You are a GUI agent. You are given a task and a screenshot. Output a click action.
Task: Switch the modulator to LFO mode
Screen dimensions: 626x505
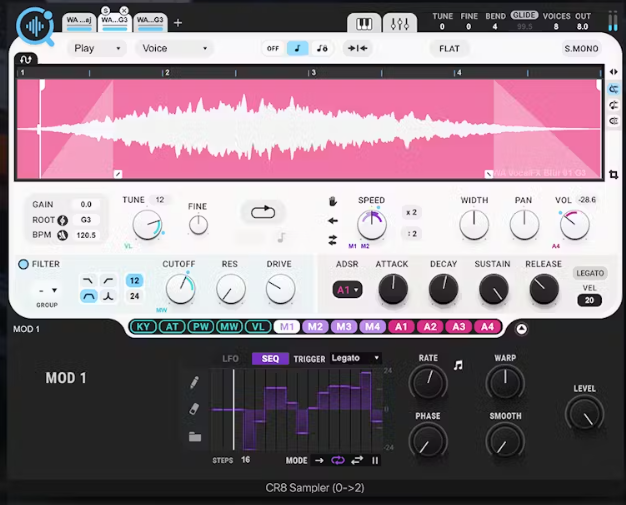pos(230,358)
